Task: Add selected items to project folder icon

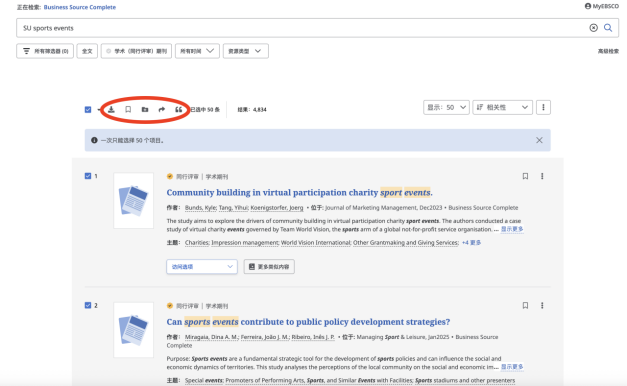Action: (x=145, y=109)
